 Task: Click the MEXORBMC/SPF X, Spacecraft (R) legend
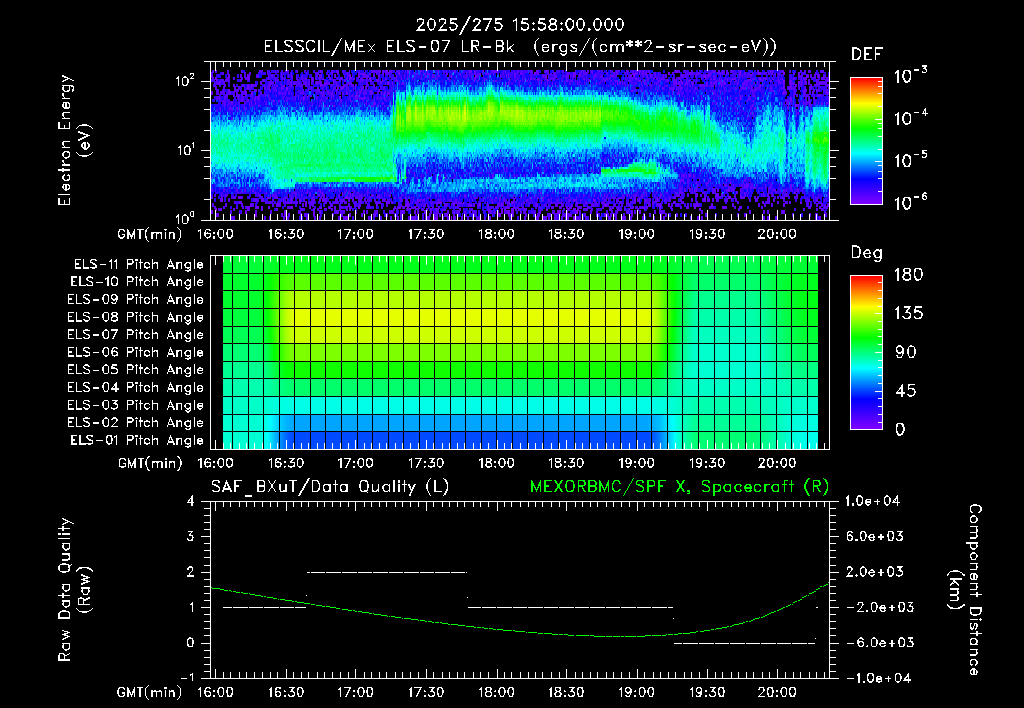pyautogui.click(x=679, y=487)
